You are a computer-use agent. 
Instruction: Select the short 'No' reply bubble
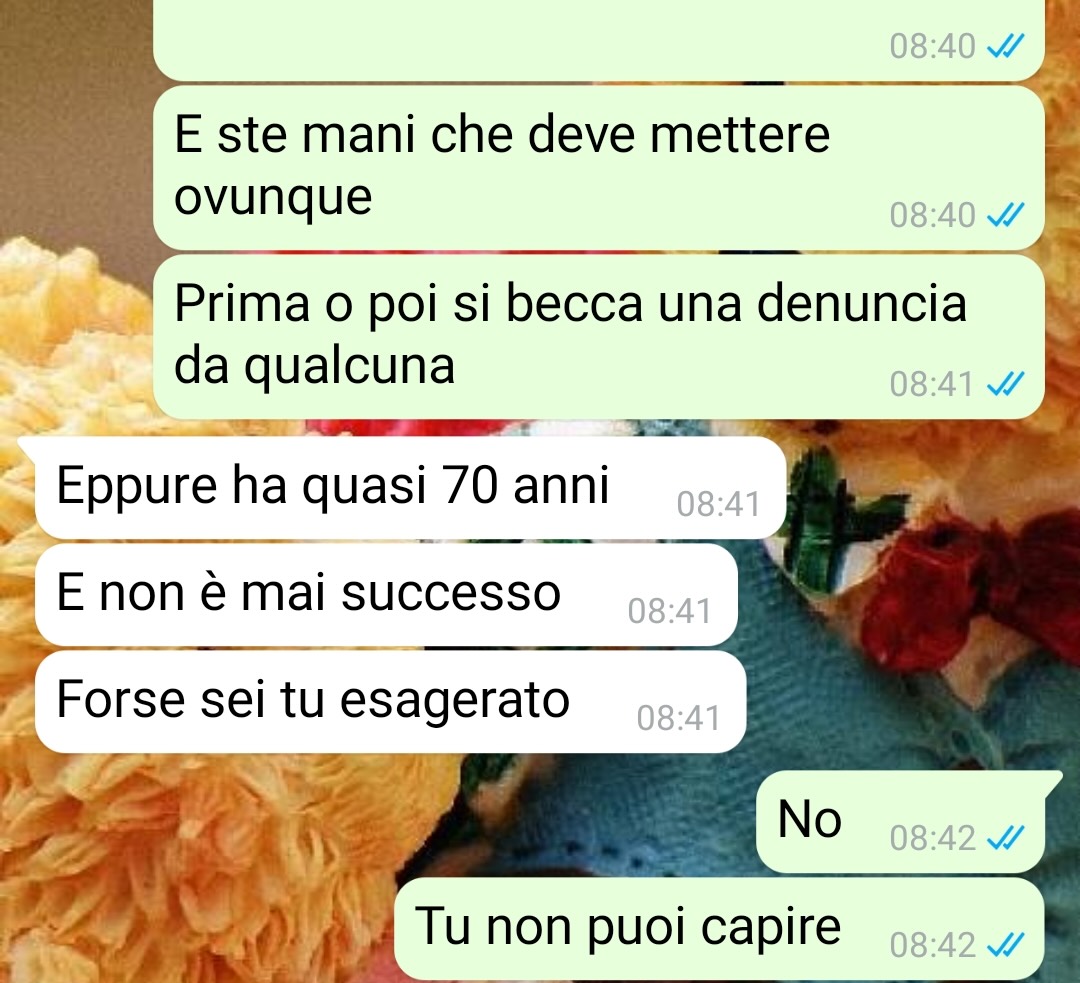(x=900, y=822)
